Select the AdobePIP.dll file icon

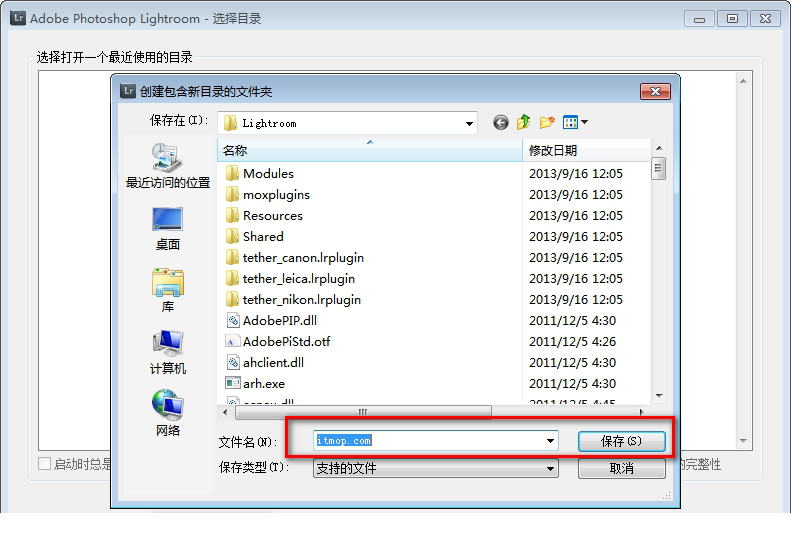tap(233, 321)
